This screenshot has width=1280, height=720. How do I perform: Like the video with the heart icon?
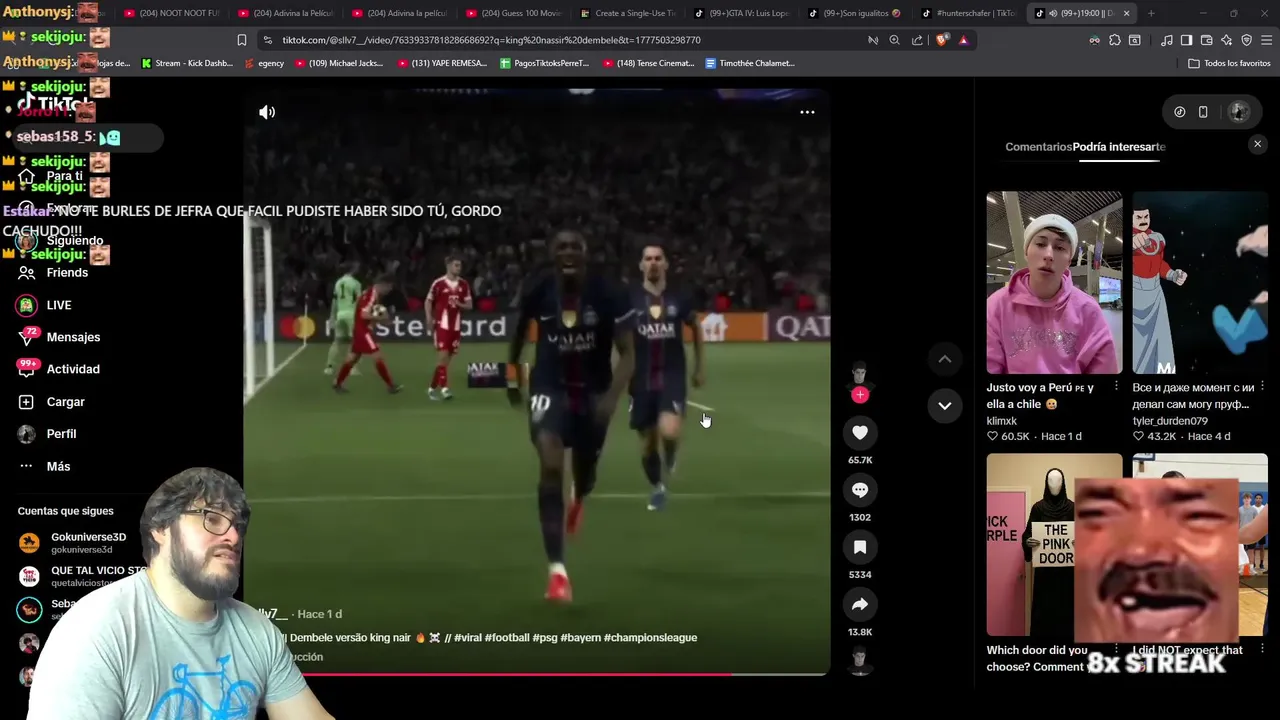(x=860, y=432)
